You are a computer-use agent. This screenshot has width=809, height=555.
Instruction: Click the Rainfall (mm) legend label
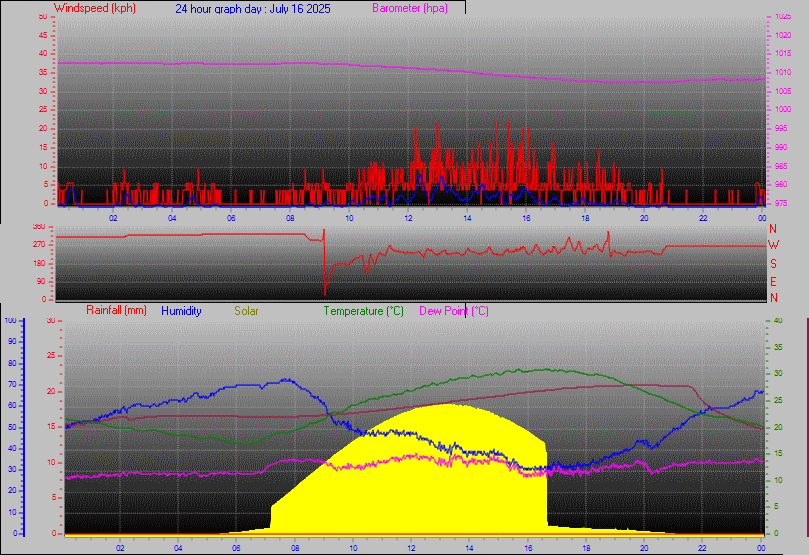(x=116, y=310)
